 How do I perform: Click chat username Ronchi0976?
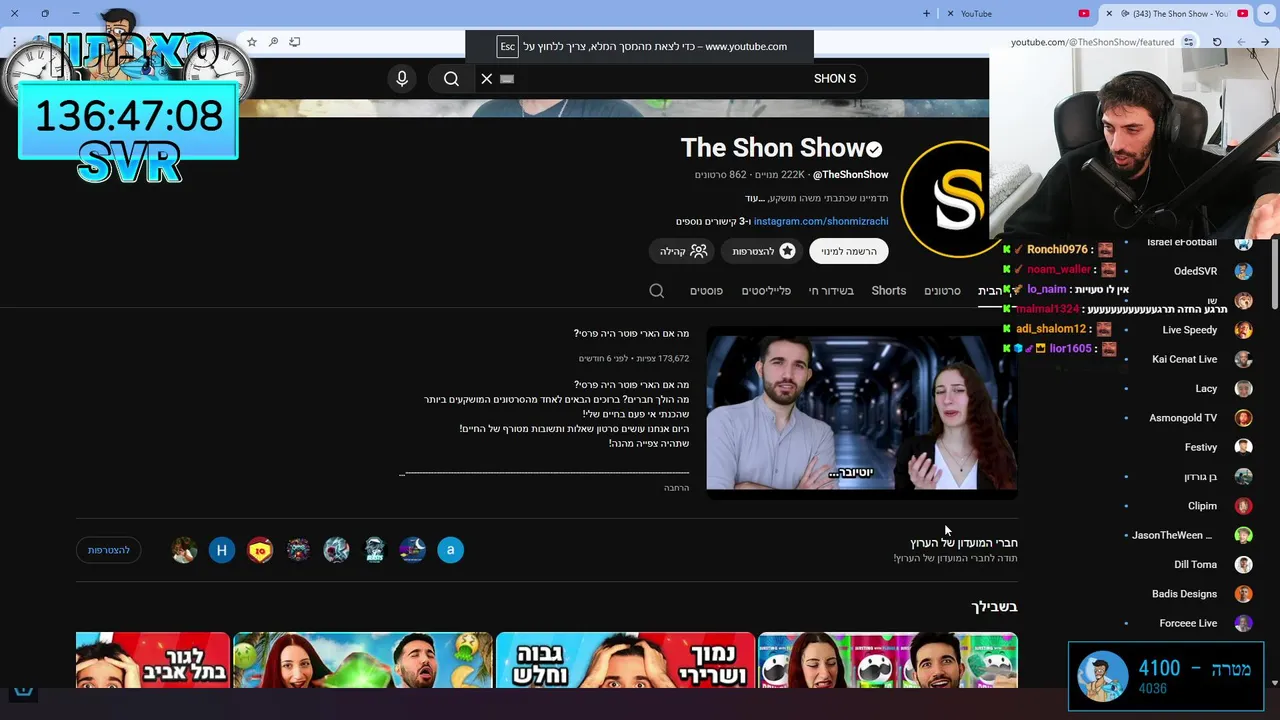(x=1057, y=249)
